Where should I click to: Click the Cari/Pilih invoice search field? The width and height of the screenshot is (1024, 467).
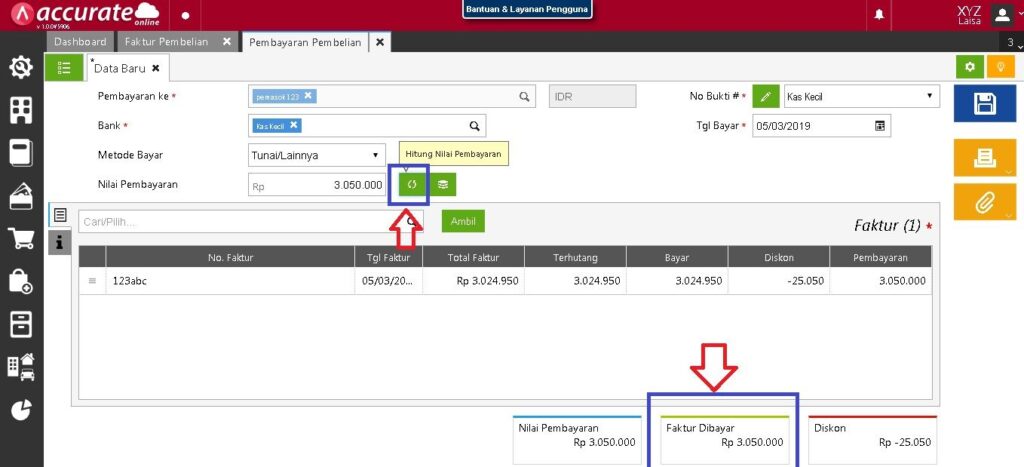click(240, 221)
